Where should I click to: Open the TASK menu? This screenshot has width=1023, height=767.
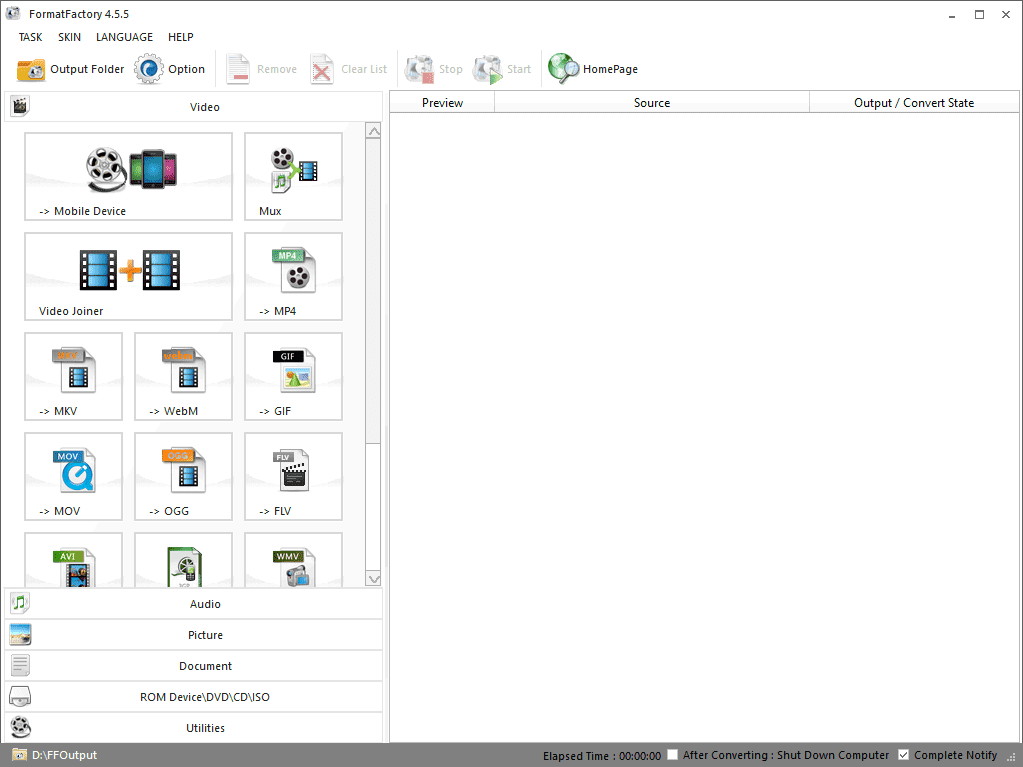click(31, 37)
